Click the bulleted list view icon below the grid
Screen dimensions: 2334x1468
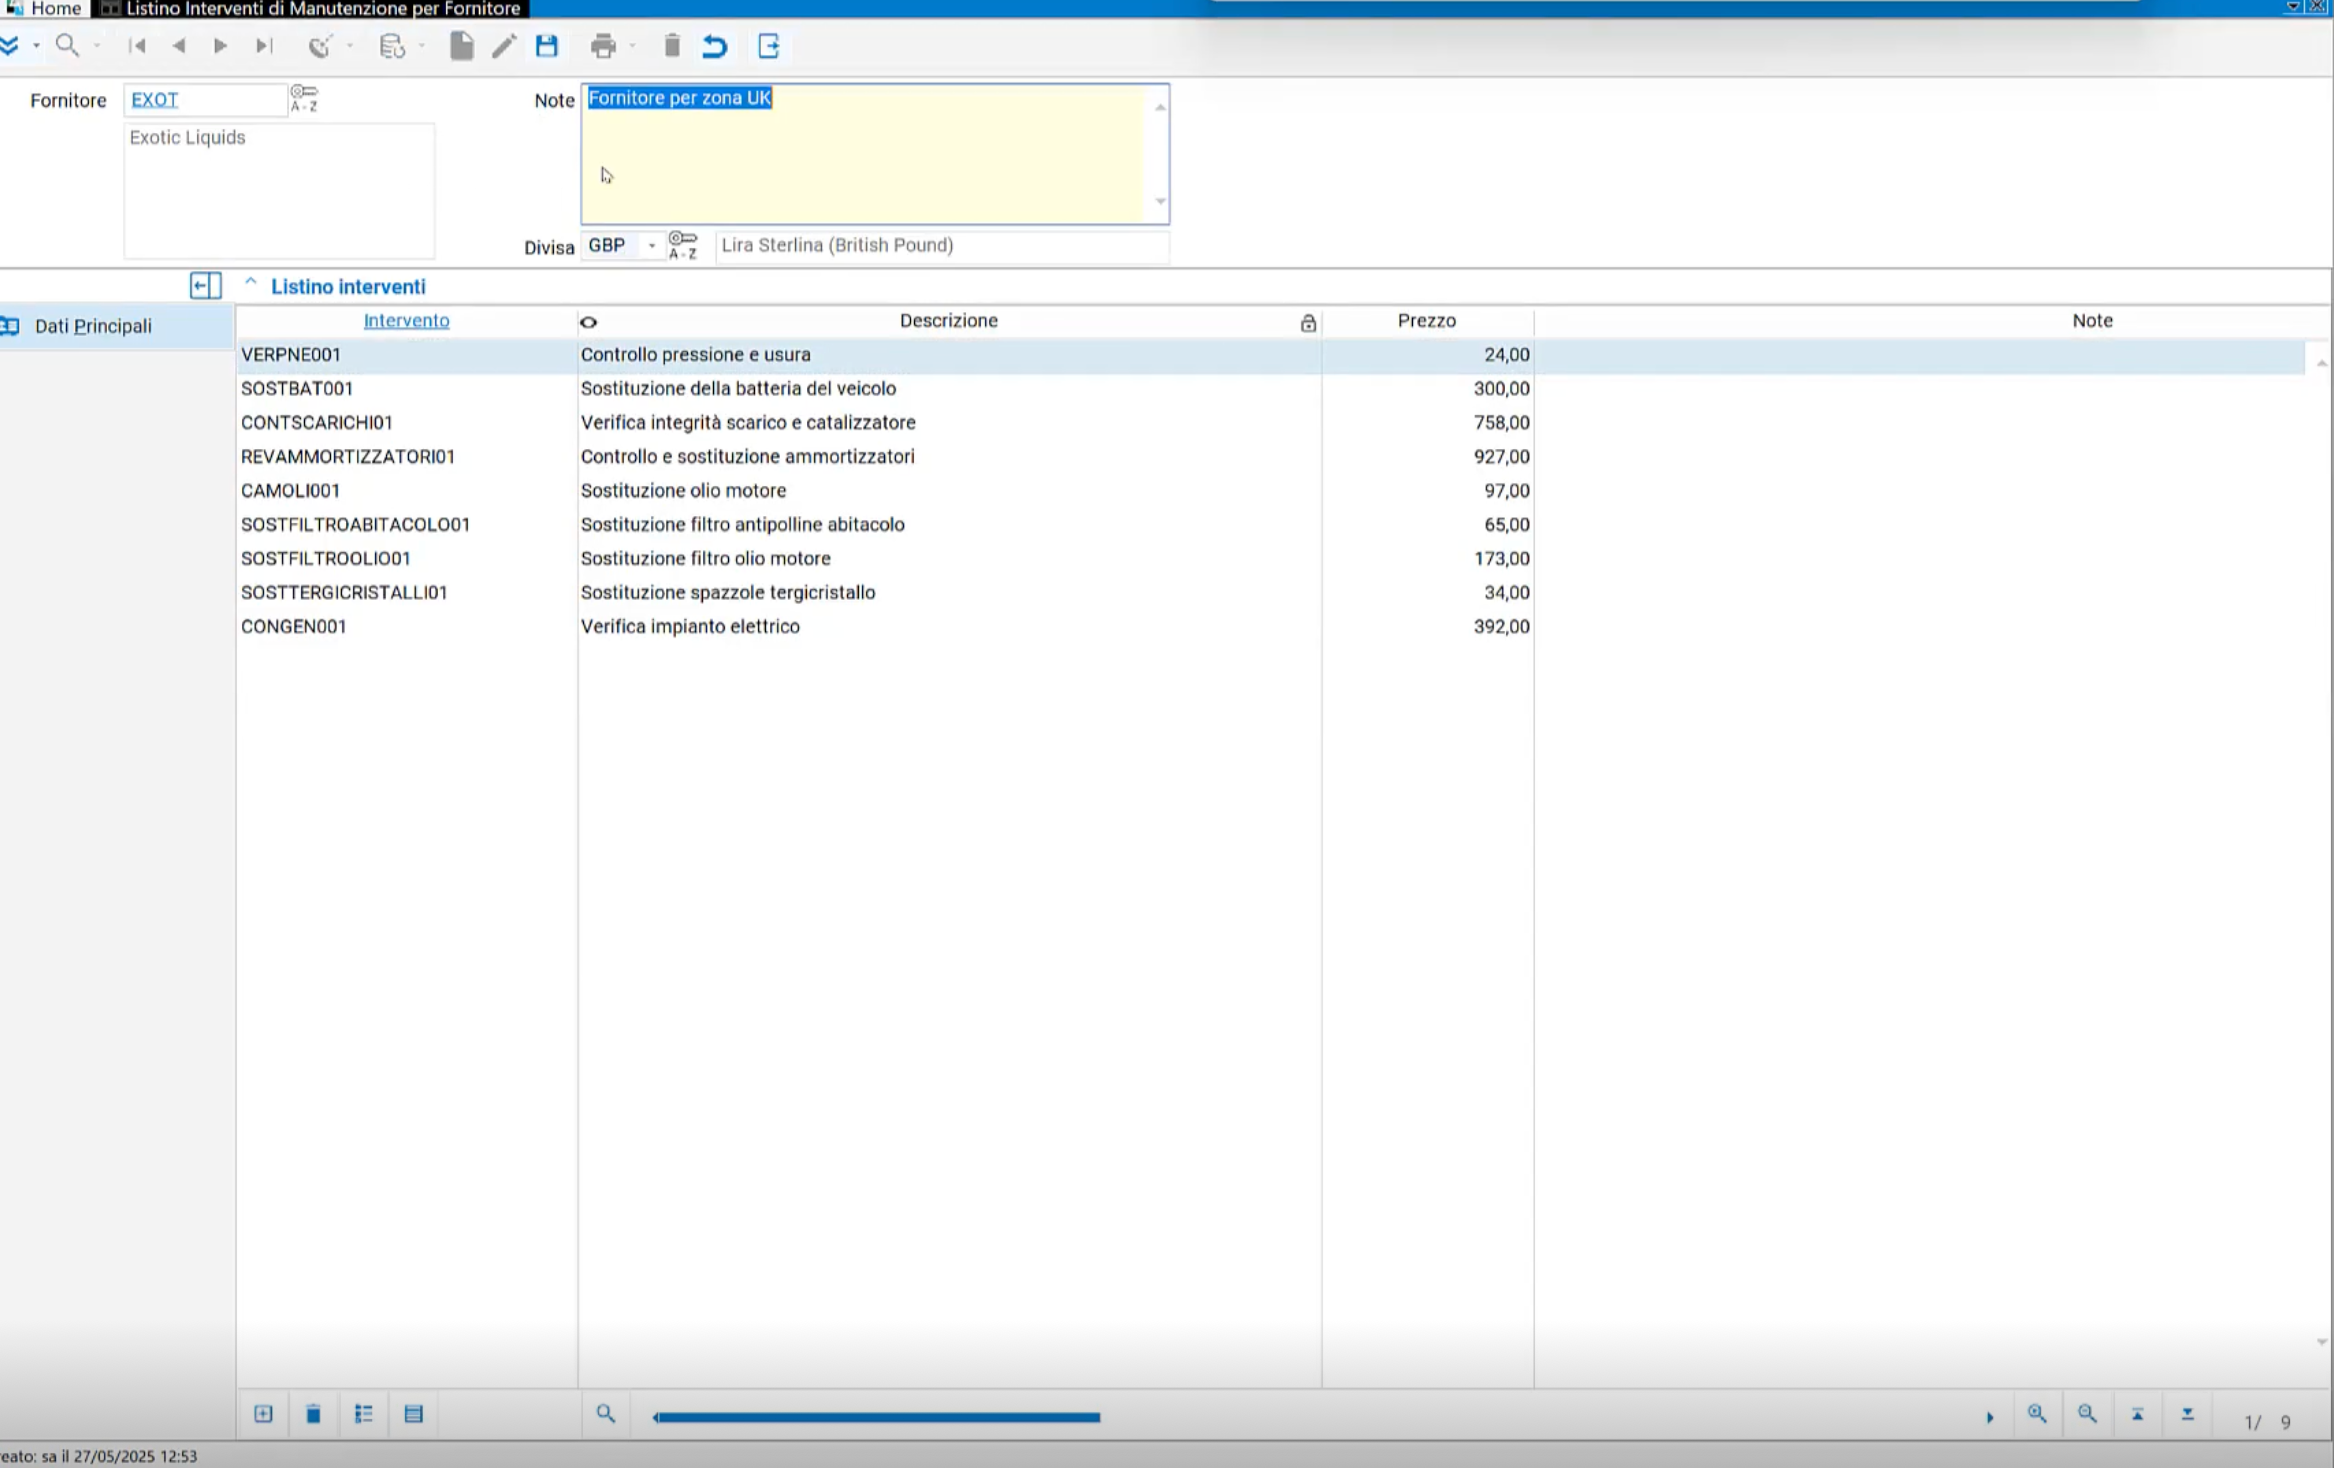point(363,1414)
